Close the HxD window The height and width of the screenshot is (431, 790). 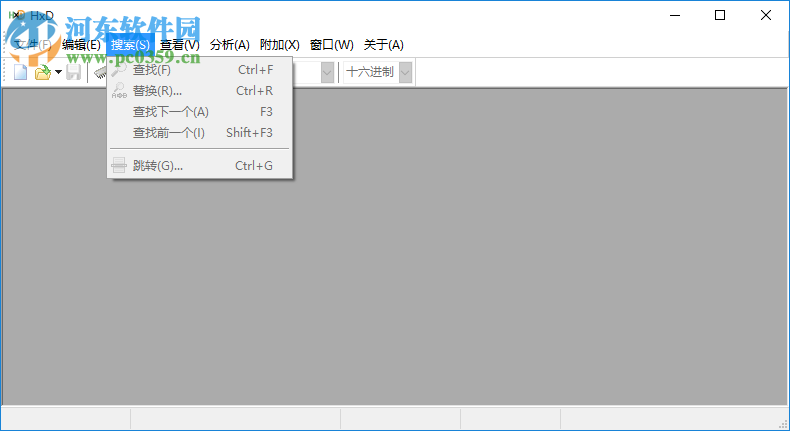point(766,15)
